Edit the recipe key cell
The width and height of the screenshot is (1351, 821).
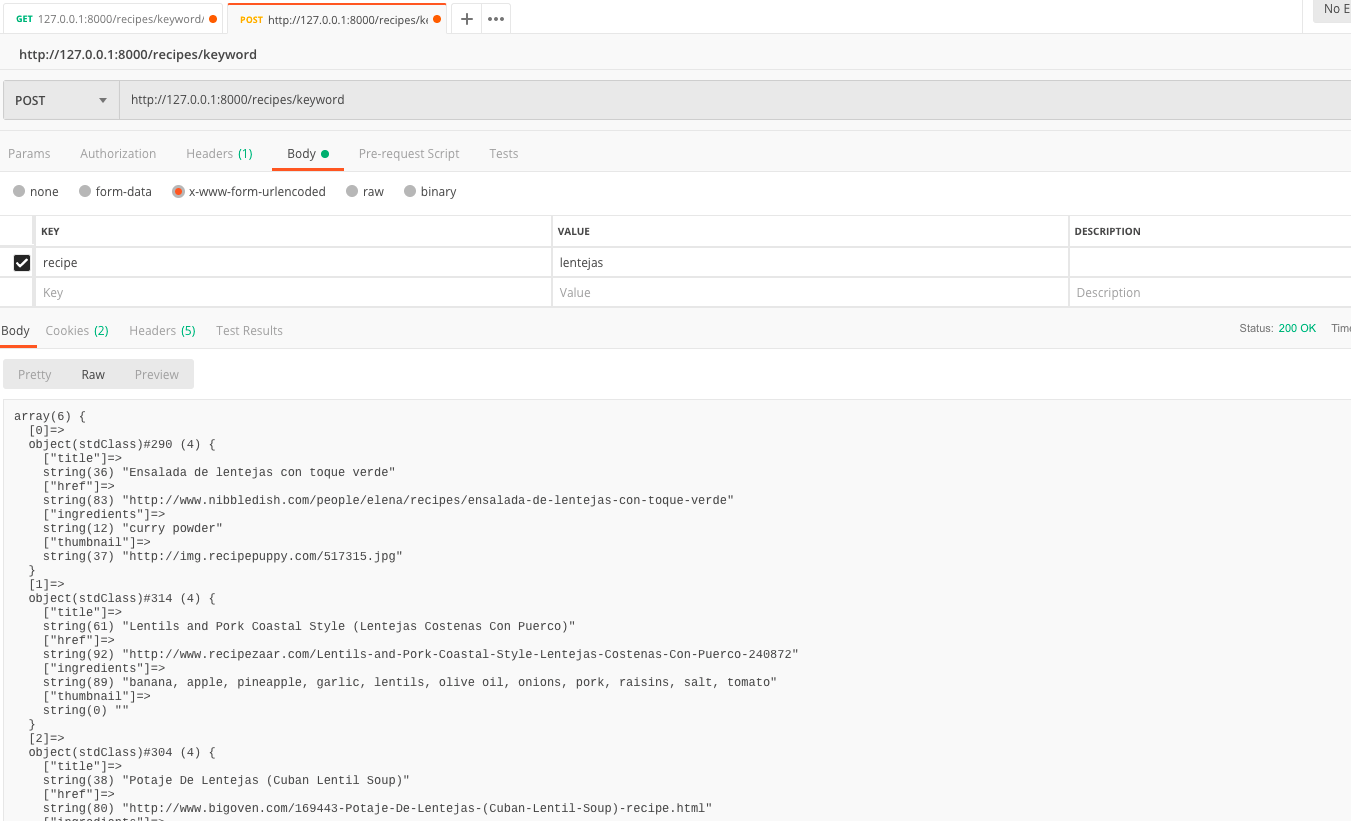click(x=293, y=263)
